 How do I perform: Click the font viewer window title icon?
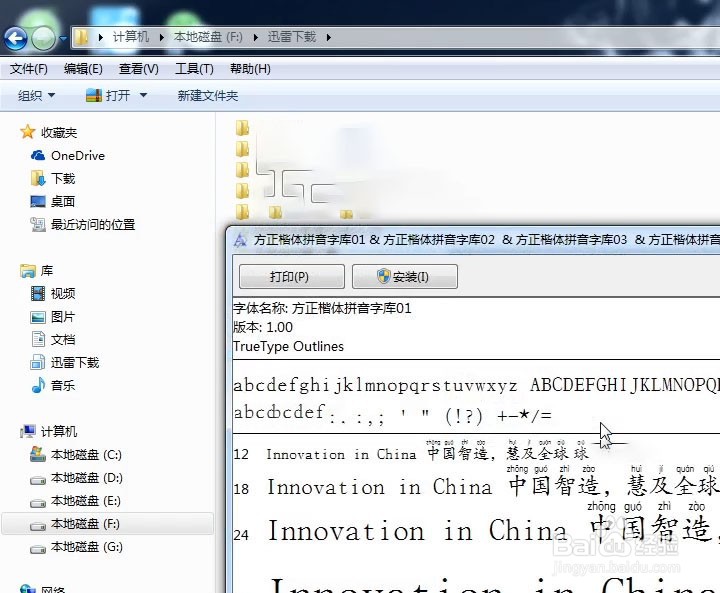point(241,240)
